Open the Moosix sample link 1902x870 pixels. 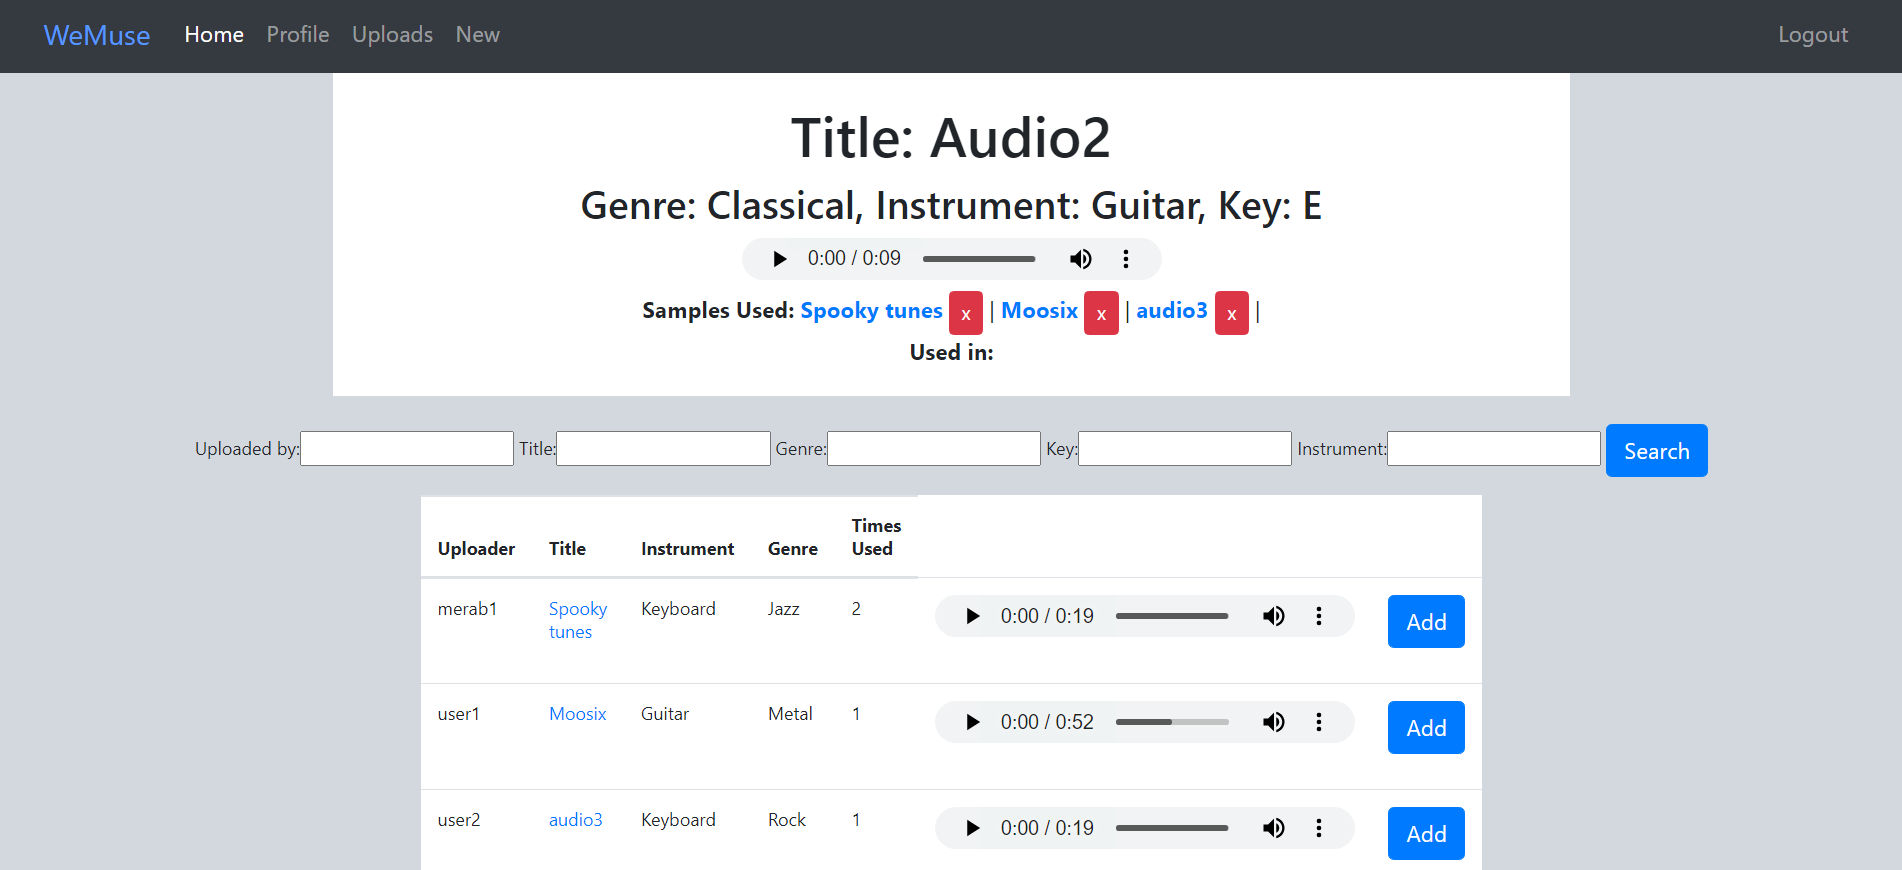(x=577, y=713)
